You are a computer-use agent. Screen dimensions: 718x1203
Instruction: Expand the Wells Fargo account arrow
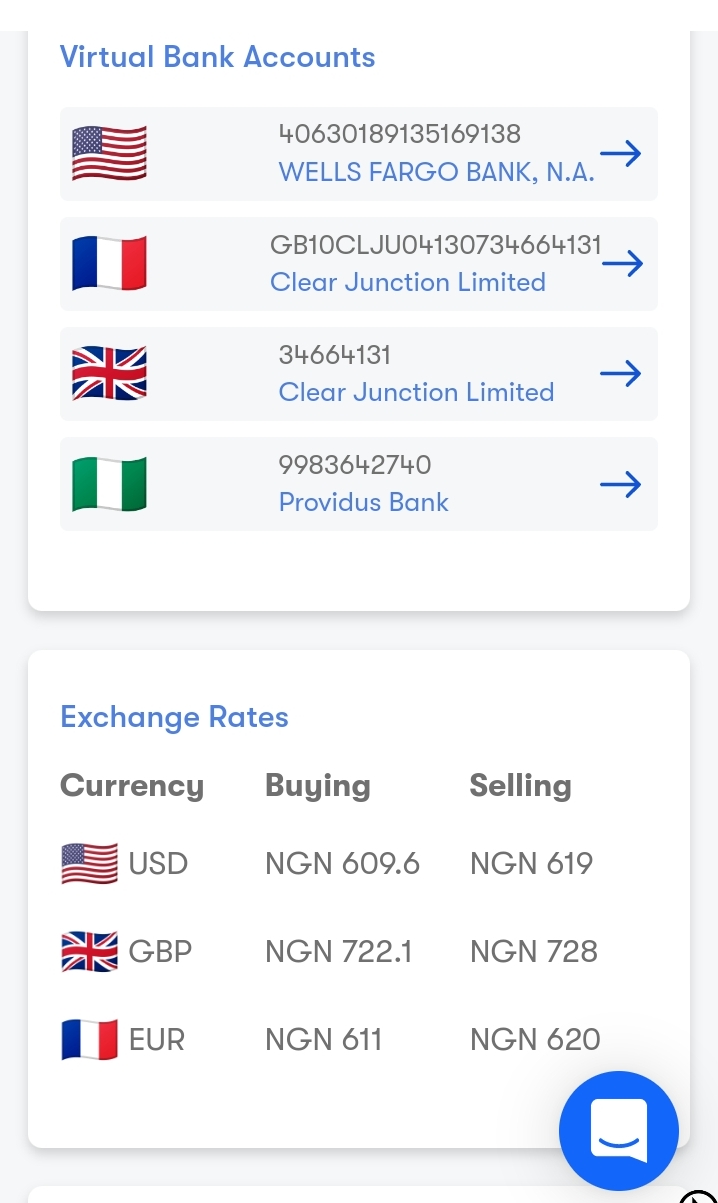tap(621, 153)
